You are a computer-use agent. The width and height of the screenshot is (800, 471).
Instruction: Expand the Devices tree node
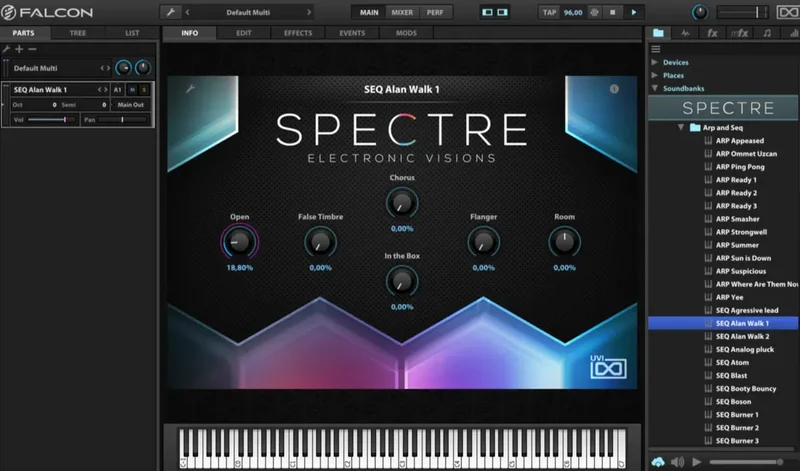[x=655, y=62]
